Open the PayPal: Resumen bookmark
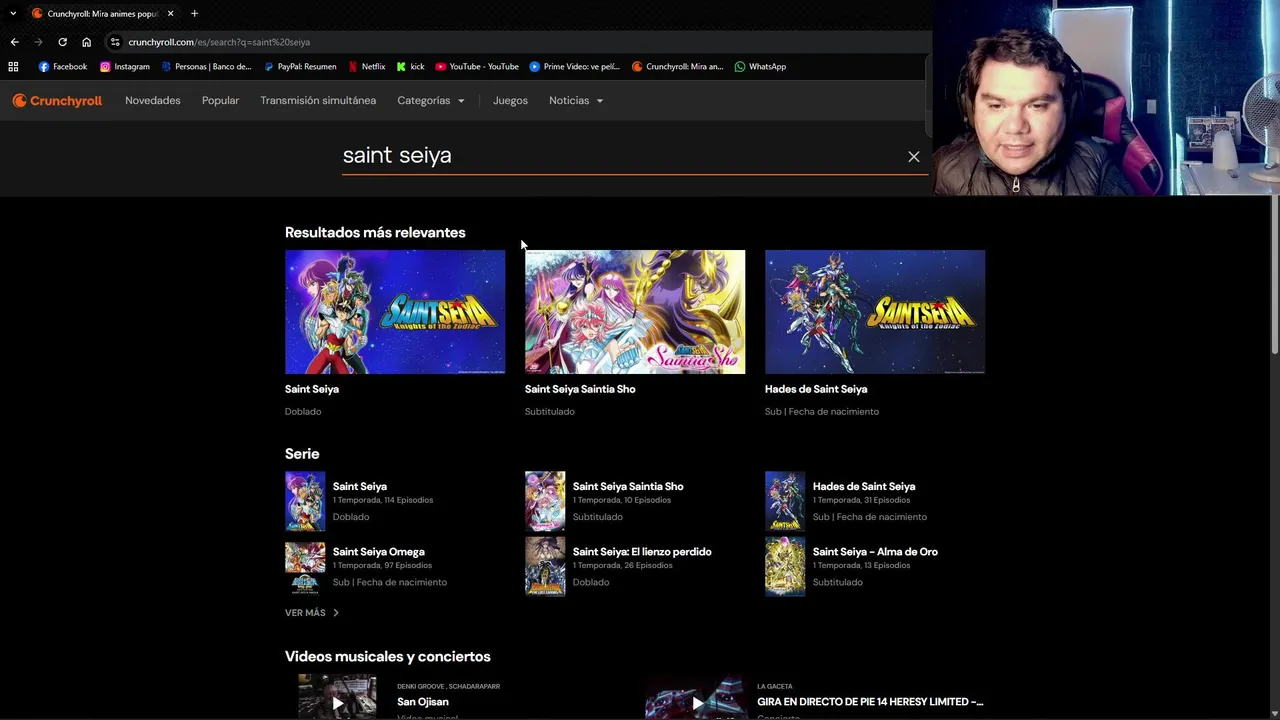1280x720 pixels. 300,66
